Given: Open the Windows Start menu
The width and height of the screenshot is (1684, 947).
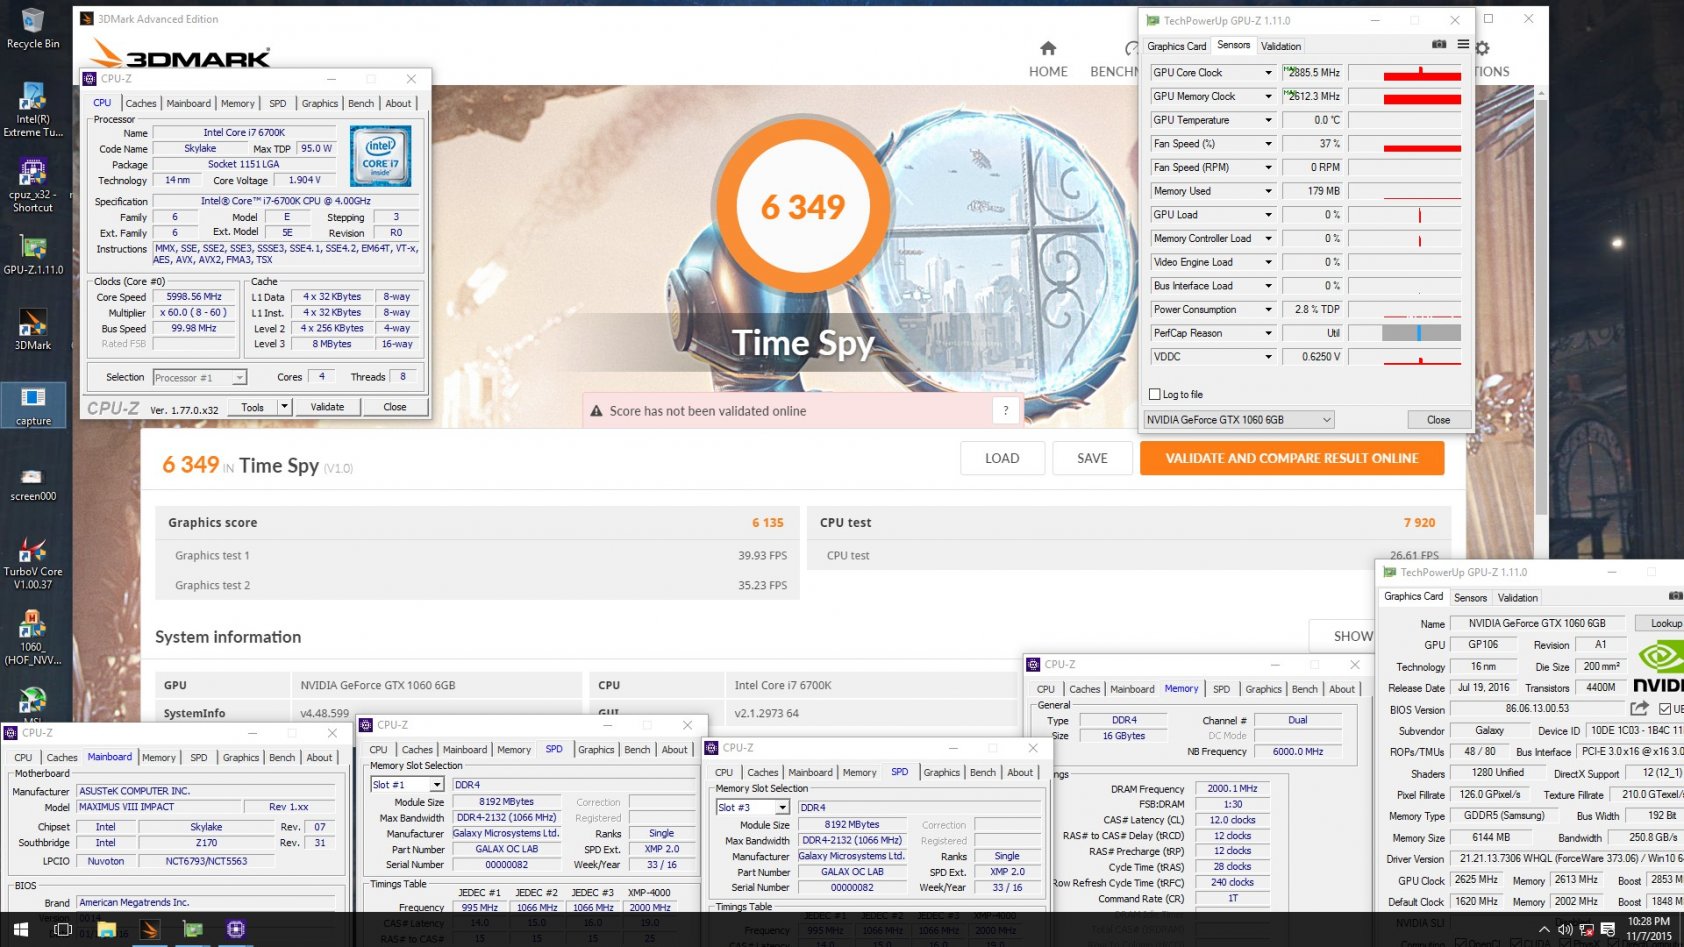Looking at the screenshot, I should point(20,930).
